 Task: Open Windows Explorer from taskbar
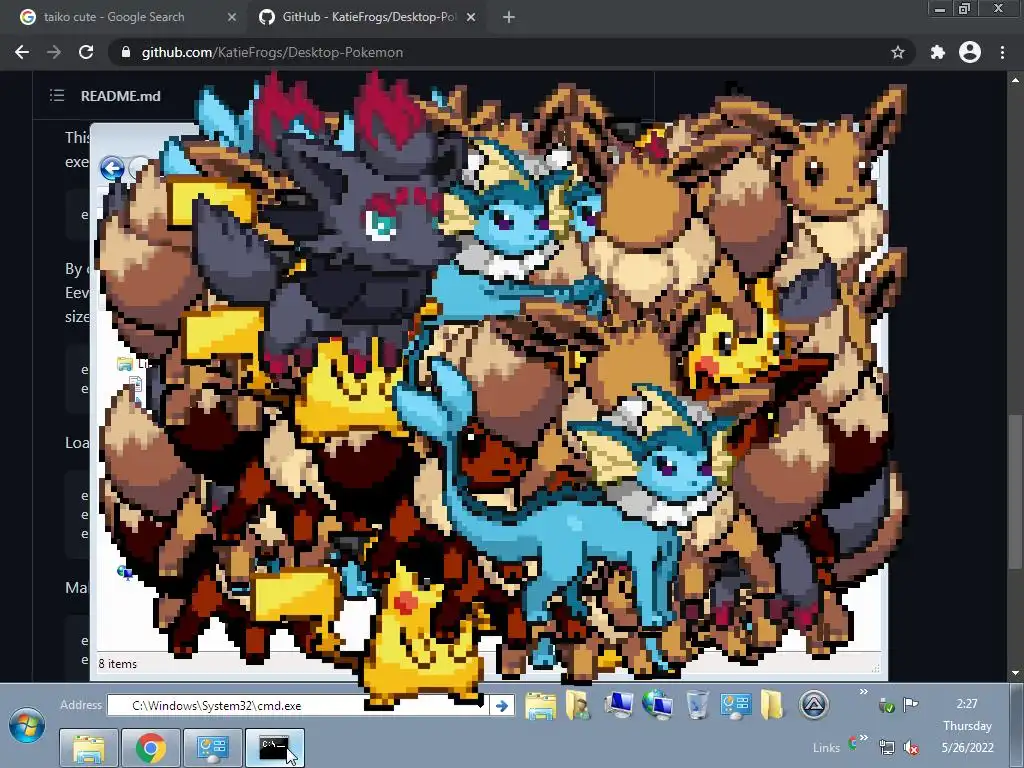click(x=89, y=748)
